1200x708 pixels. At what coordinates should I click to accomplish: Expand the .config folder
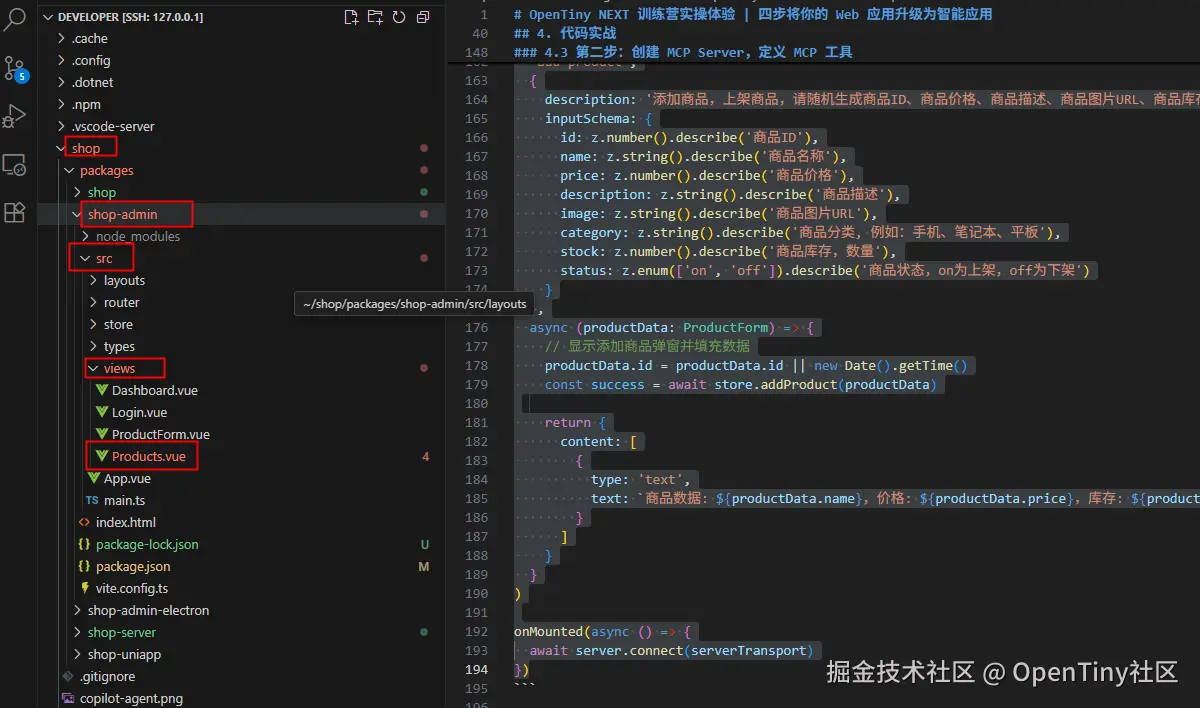click(63, 60)
